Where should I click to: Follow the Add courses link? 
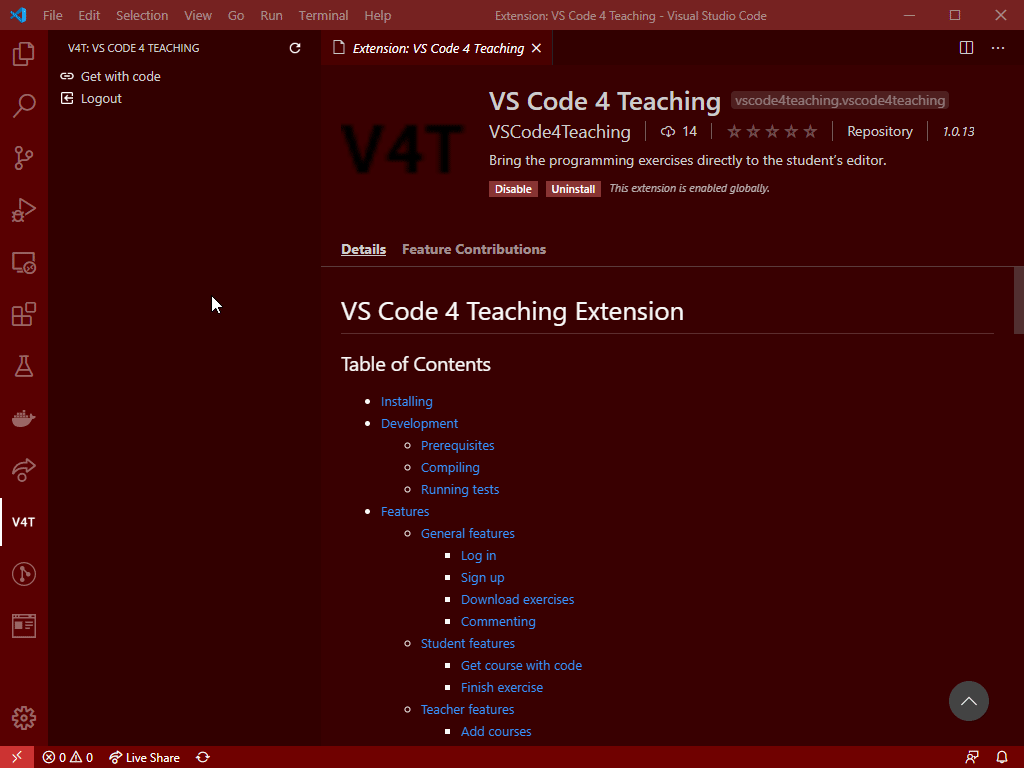click(496, 731)
